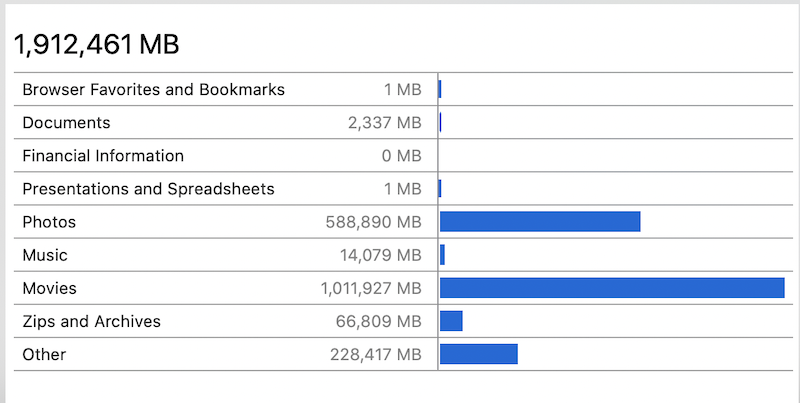This screenshot has height=403, width=800.
Task: Click the Movies usage bar
Action: point(612,288)
